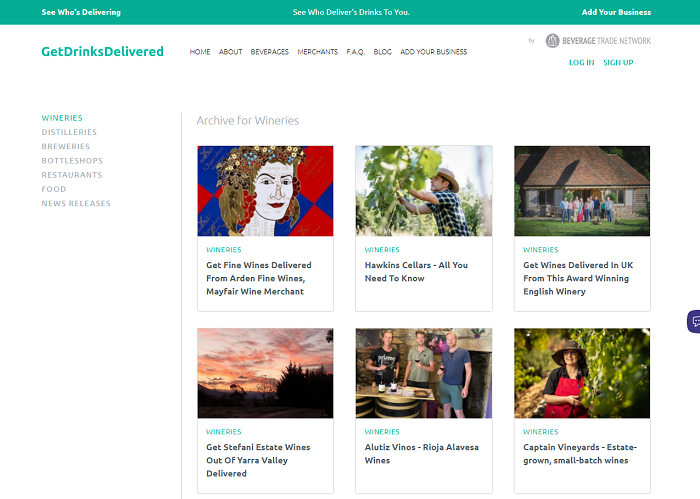Click the Sign Up link
The height and width of the screenshot is (499, 700).
tap(618, 62)
